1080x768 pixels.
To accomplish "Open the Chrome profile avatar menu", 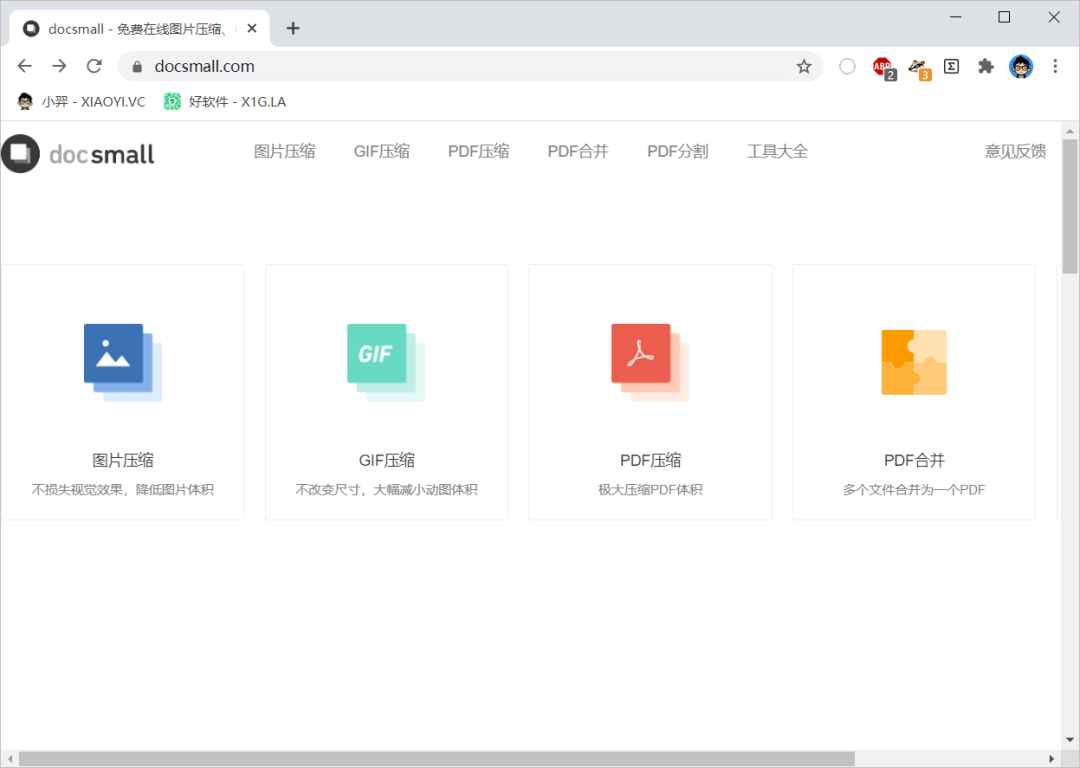I will tap(1021, 66).
